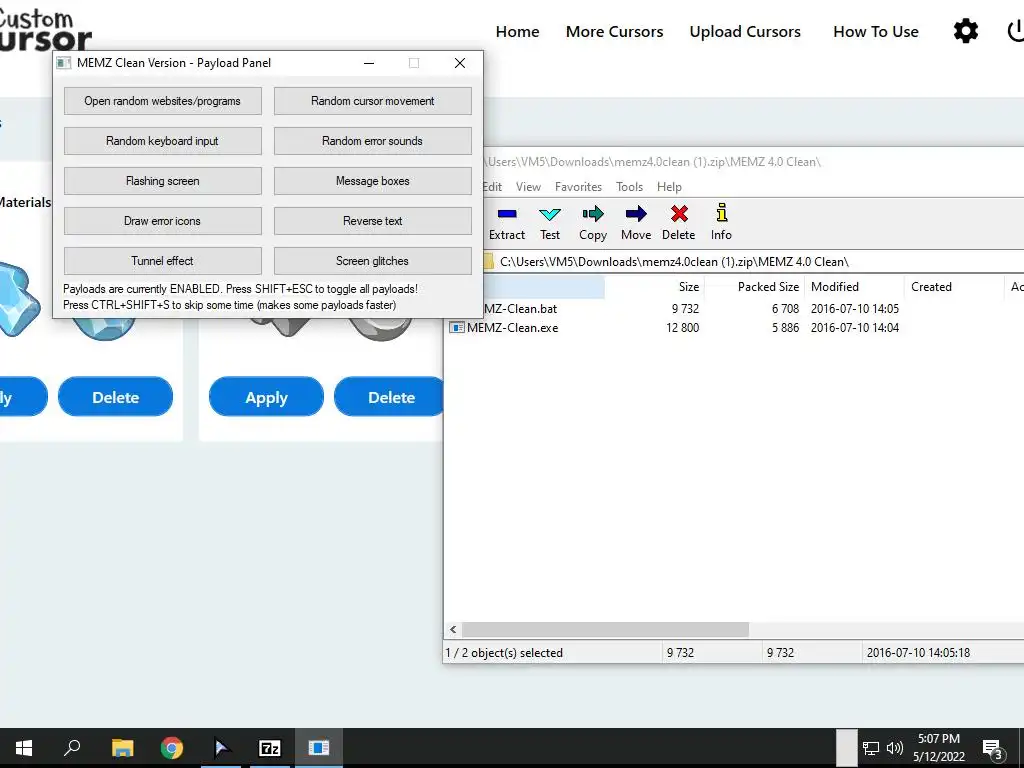The width and height of the screenshot is (1024, 768).
Task: Click the volume speaker tray icon
Action: click(895, 748)
